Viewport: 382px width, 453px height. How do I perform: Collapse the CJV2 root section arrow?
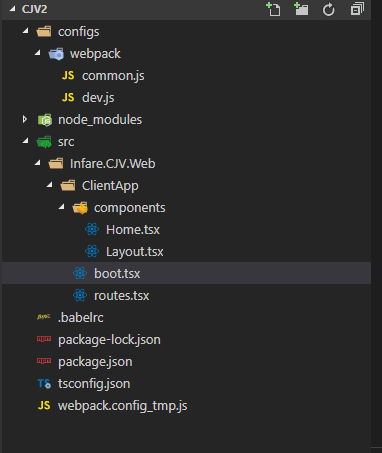point(12,9)
